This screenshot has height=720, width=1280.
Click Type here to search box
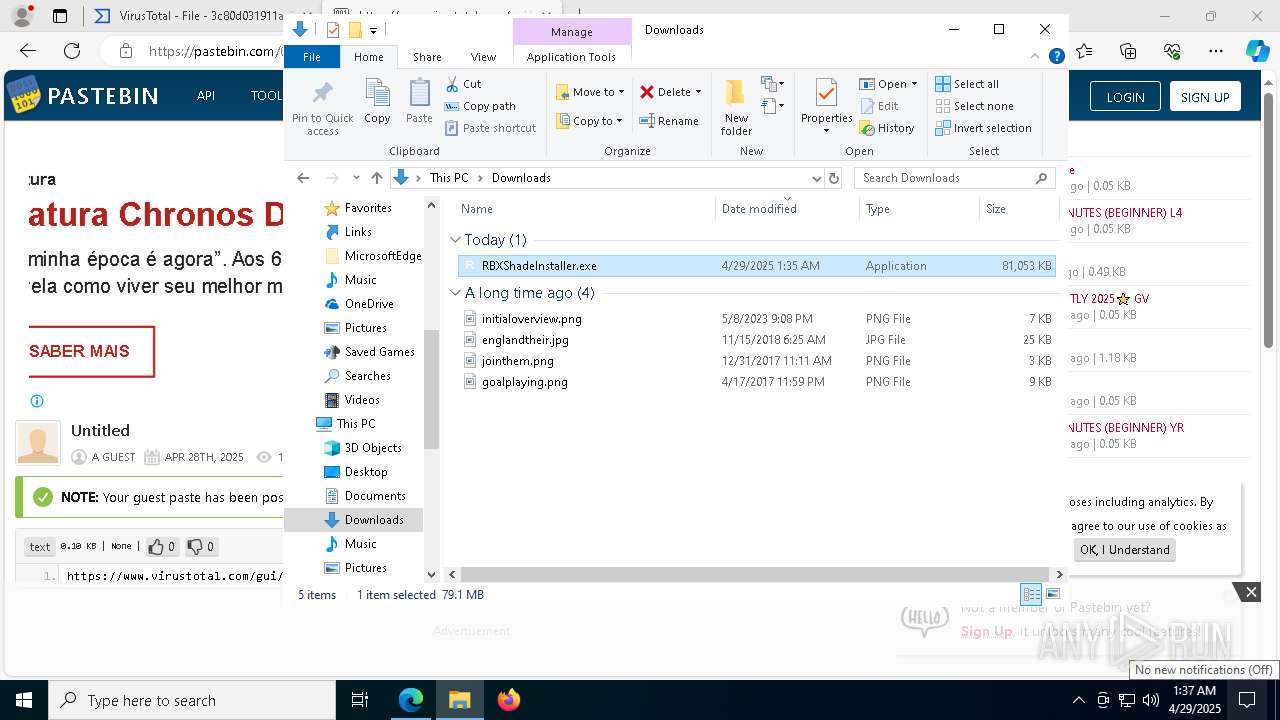(x=192, y=700)
